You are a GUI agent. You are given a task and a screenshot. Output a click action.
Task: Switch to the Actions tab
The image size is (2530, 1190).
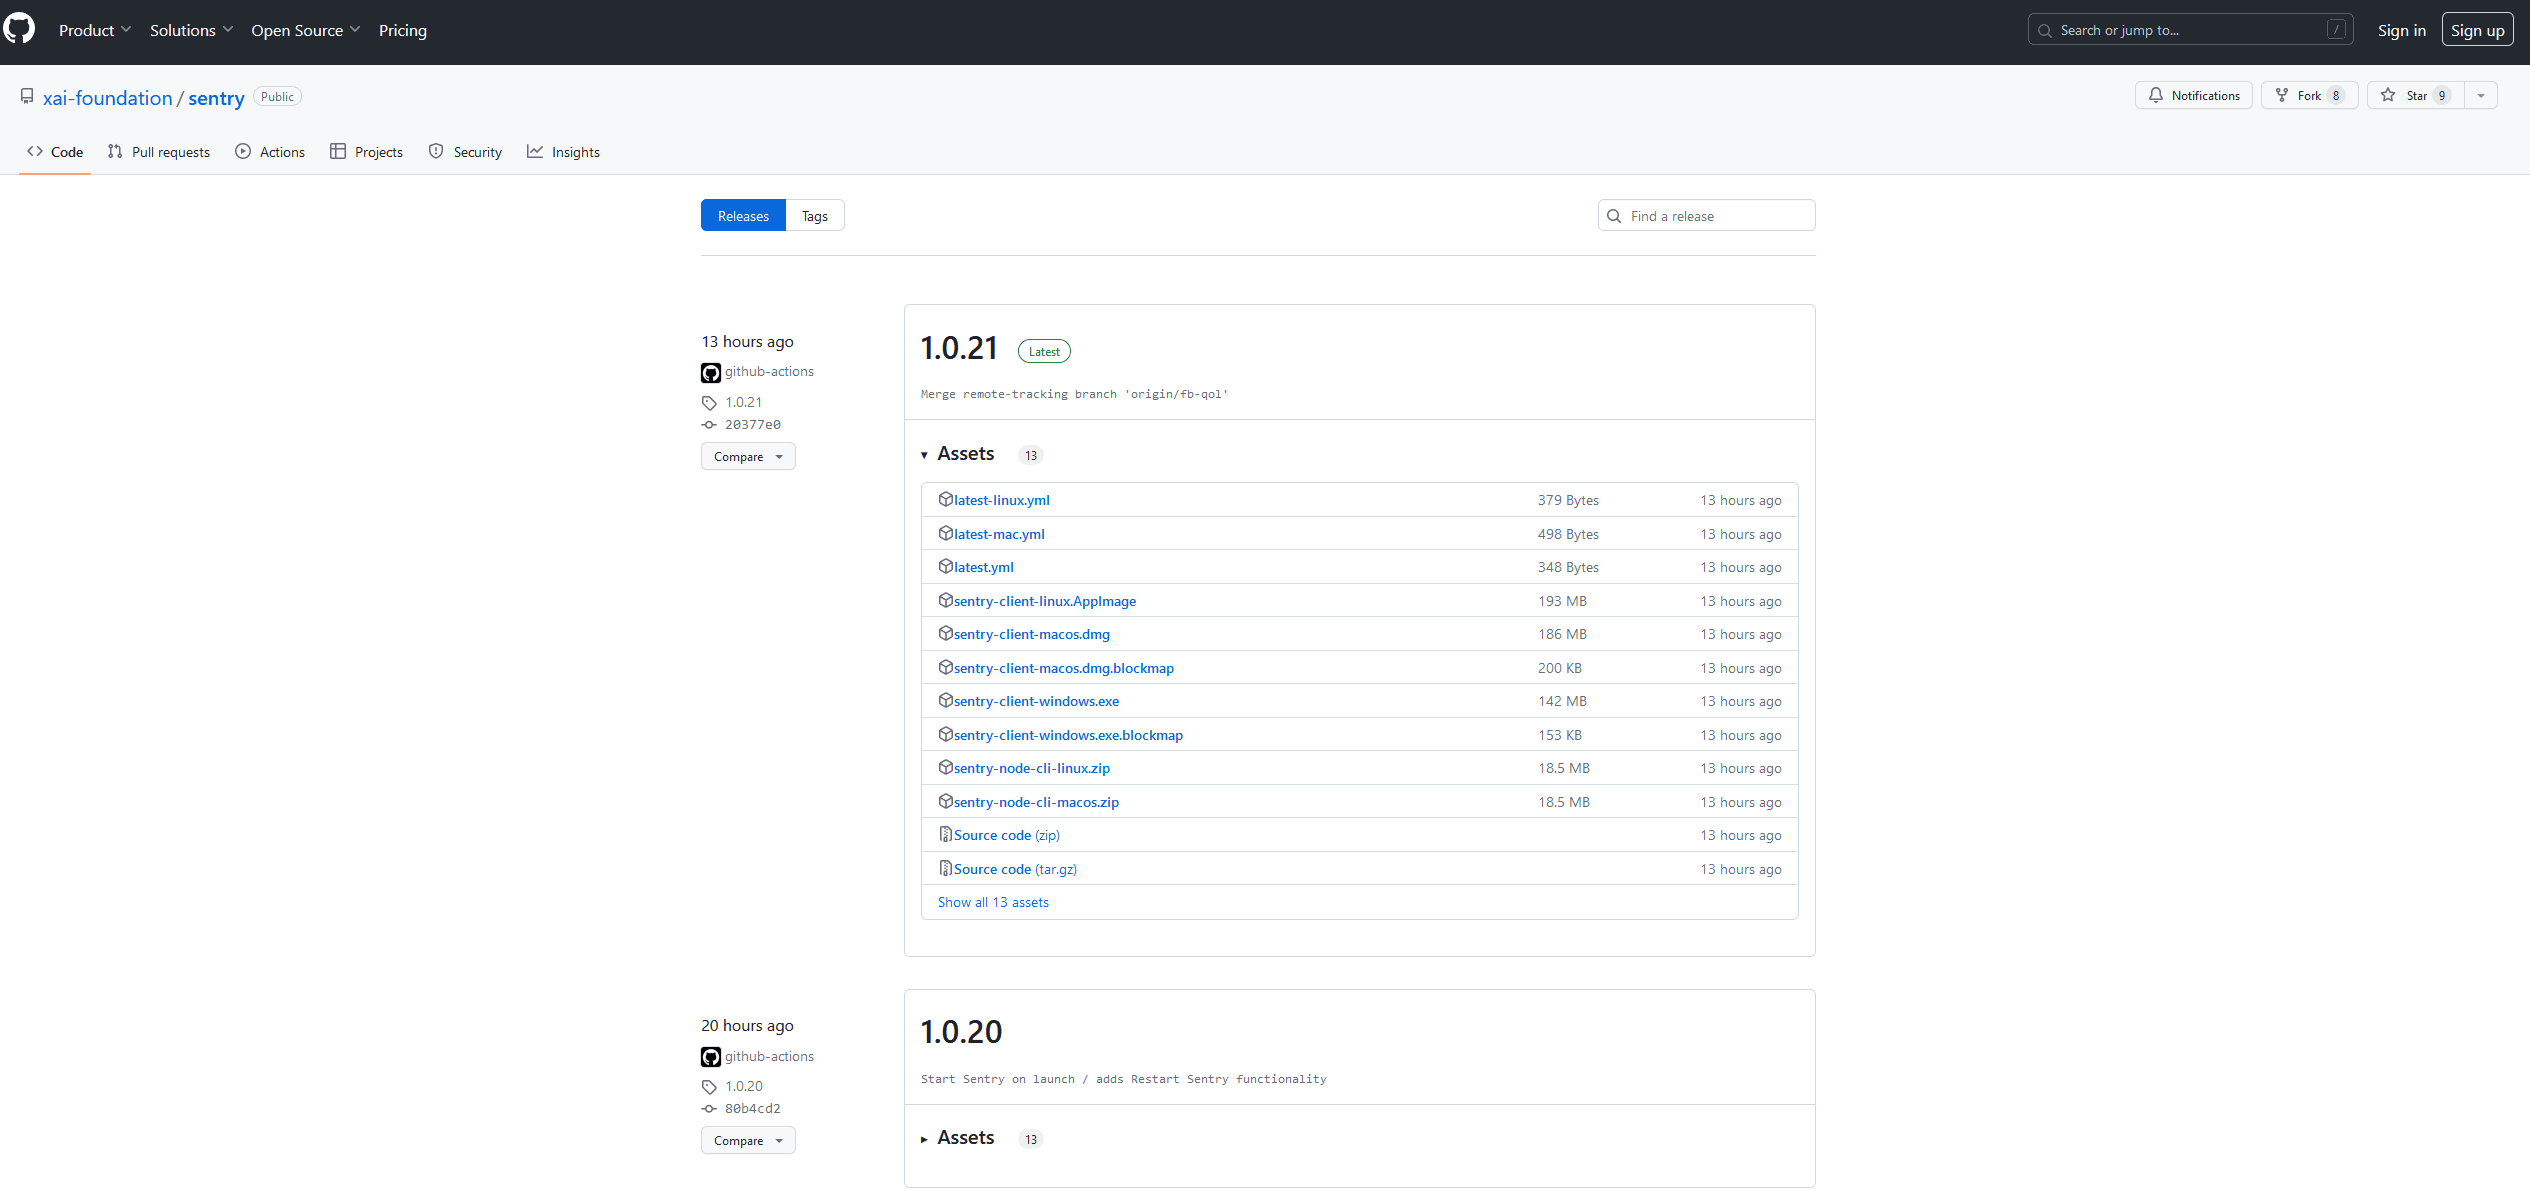270,152
